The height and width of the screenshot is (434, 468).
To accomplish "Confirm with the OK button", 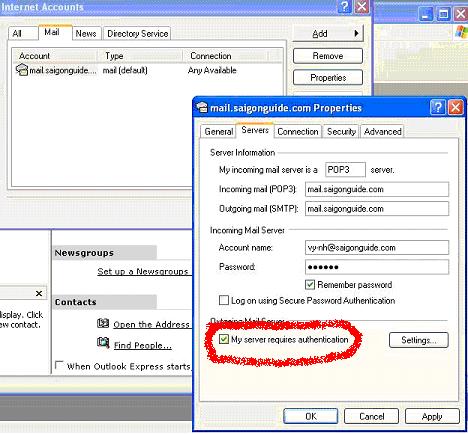I will (311, 416).
